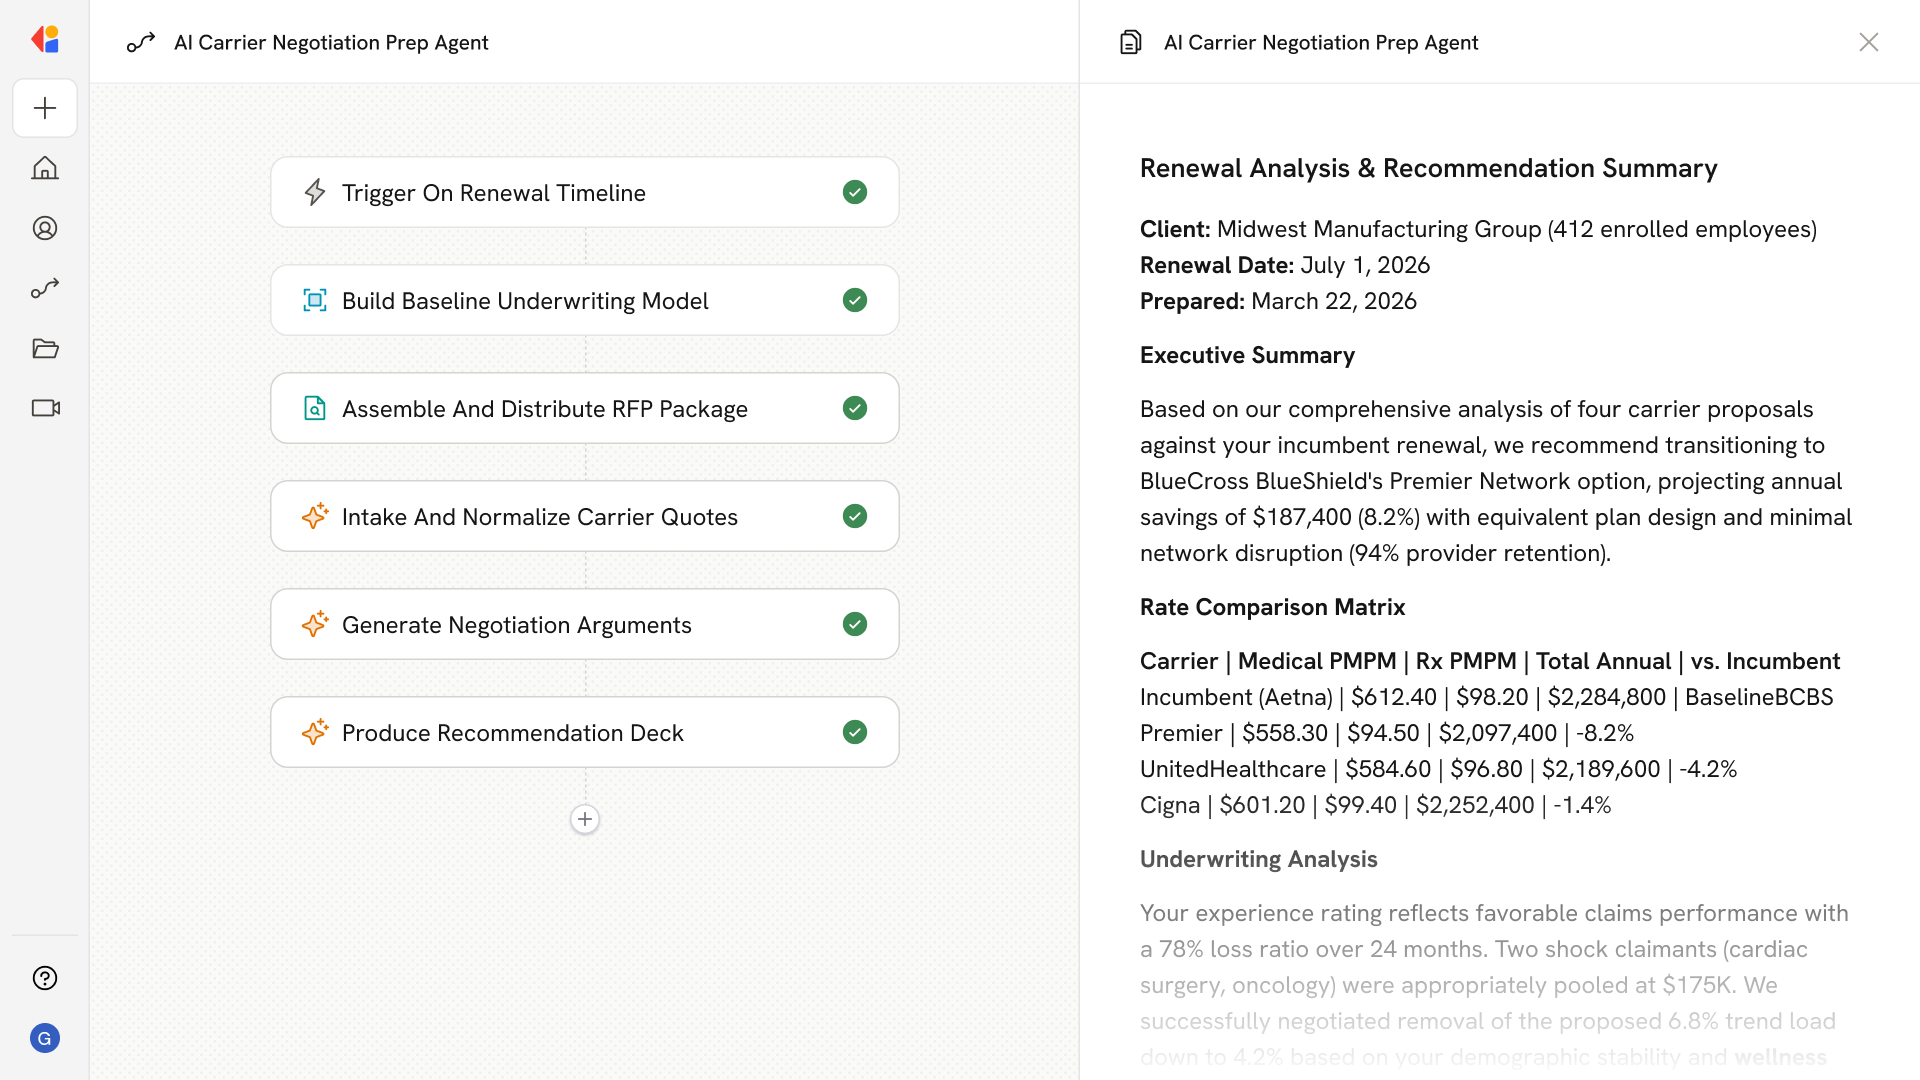
Task: Open the user profile circle sidebar icon
Action: point(45,228)
